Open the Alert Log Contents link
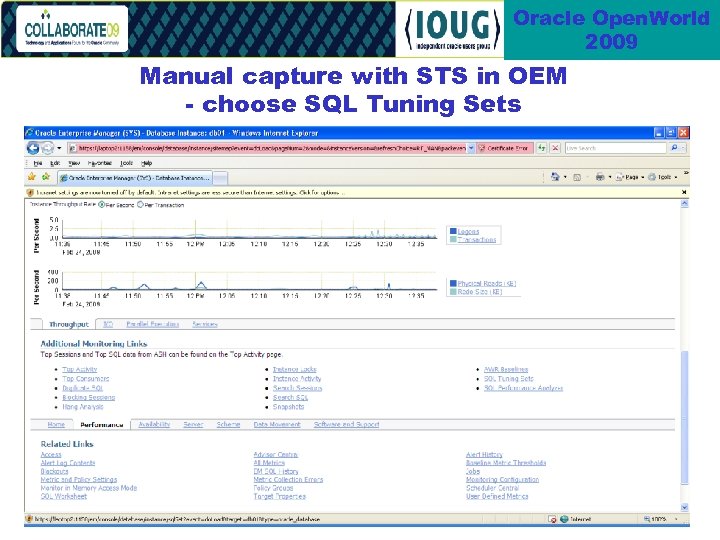The width and height of the screenshot is (720, 540). pyautogui.click(x=68, y=463)
